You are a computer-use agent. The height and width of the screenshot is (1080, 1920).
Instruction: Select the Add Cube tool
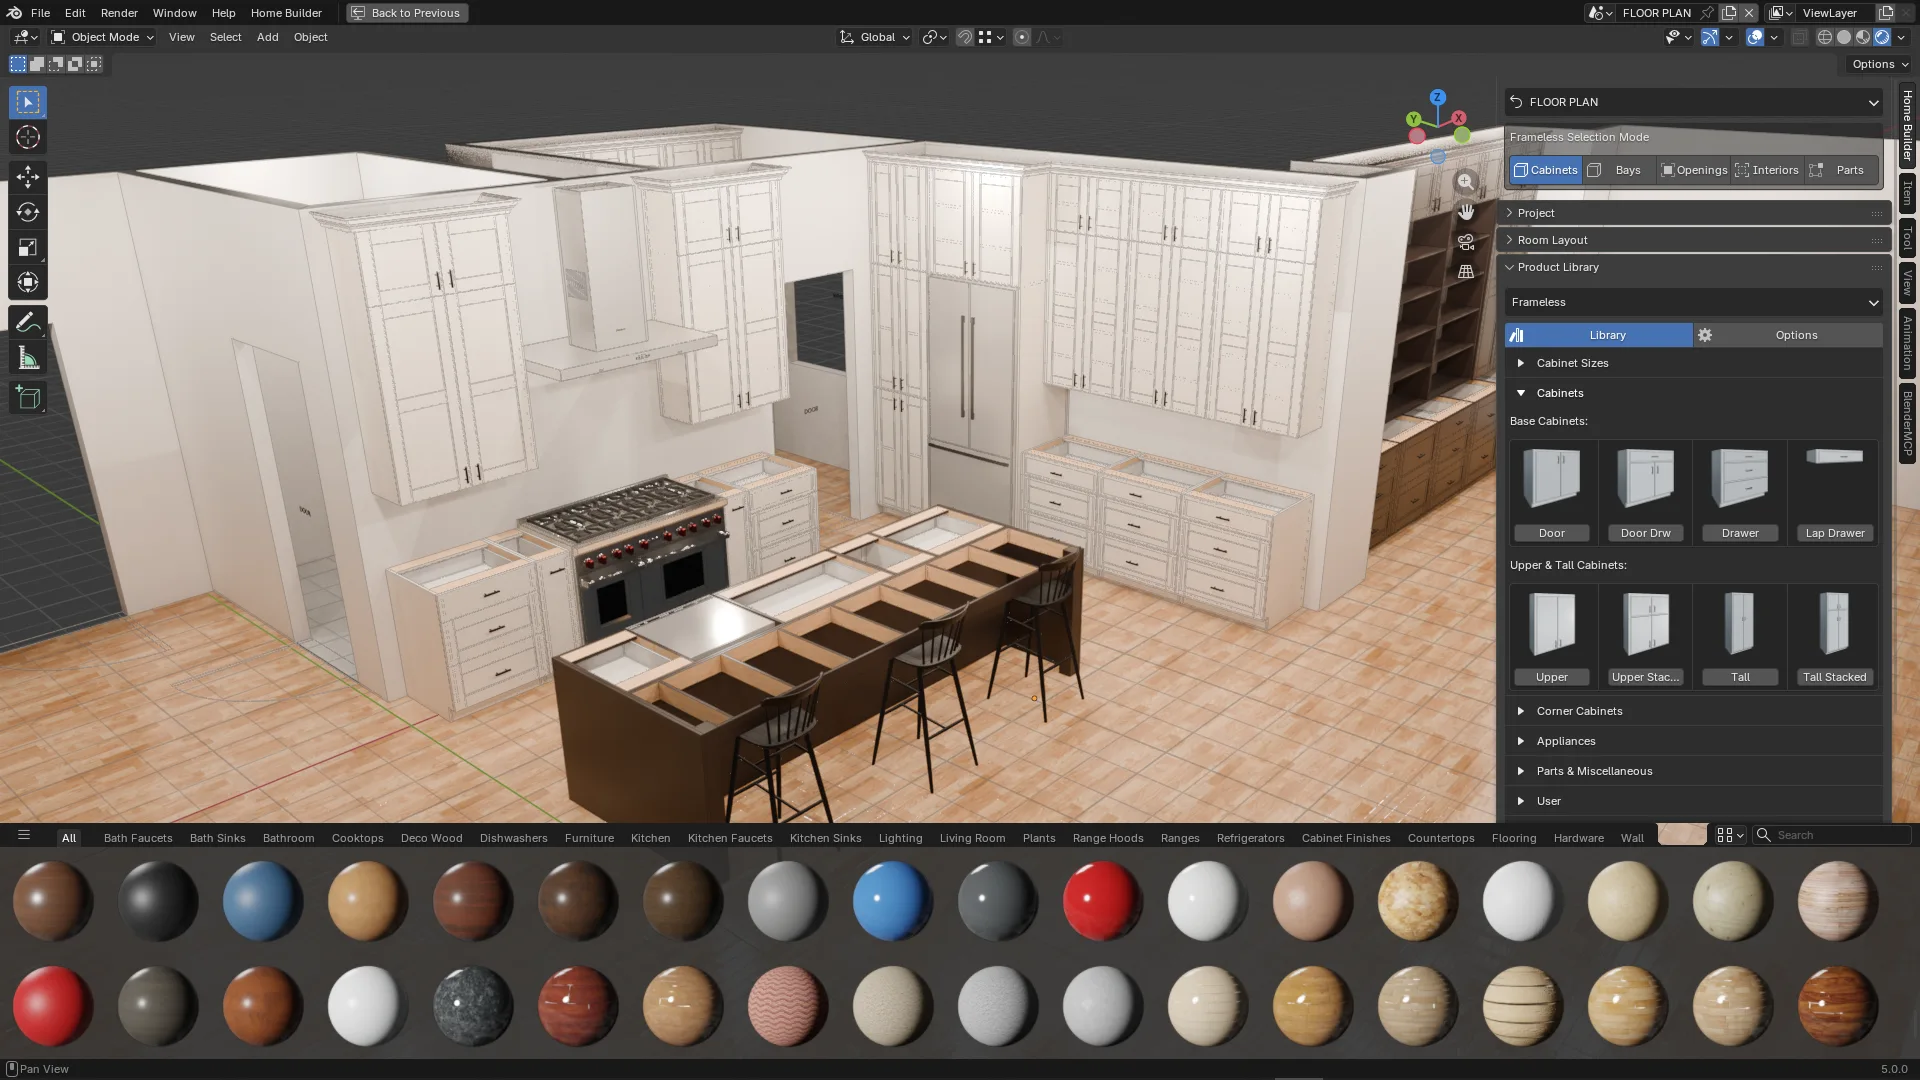[x=28, y=398]
